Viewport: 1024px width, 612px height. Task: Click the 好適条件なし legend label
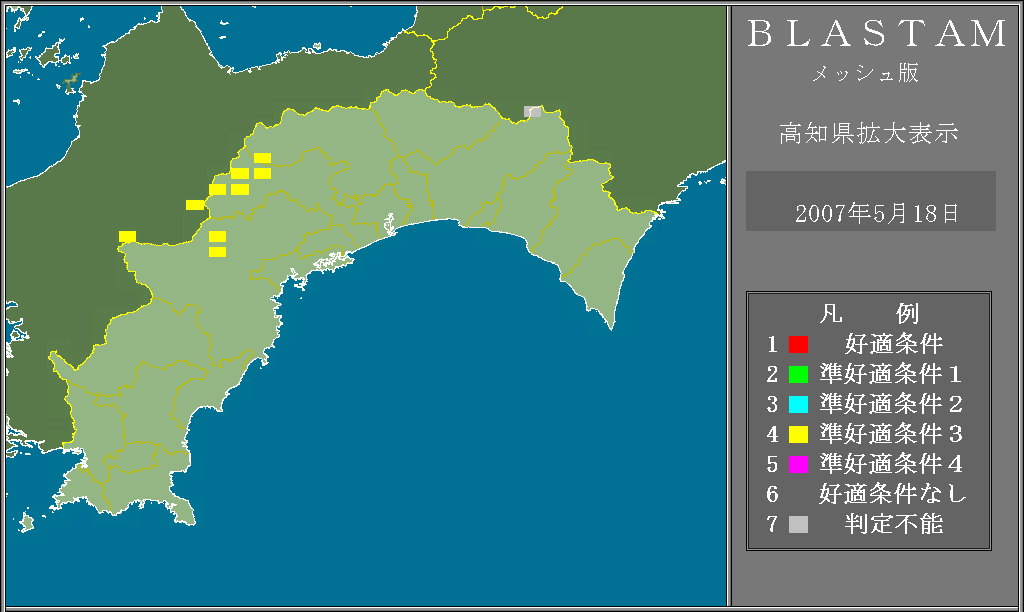click(893, 494)
